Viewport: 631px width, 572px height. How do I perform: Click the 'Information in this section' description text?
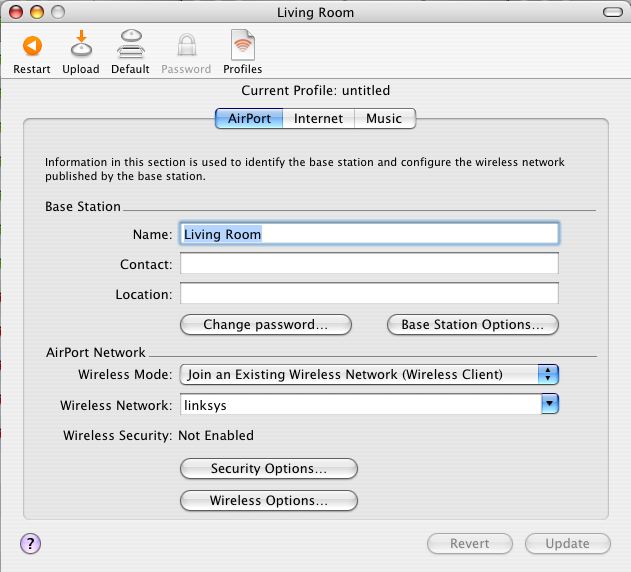pos(305,169)
